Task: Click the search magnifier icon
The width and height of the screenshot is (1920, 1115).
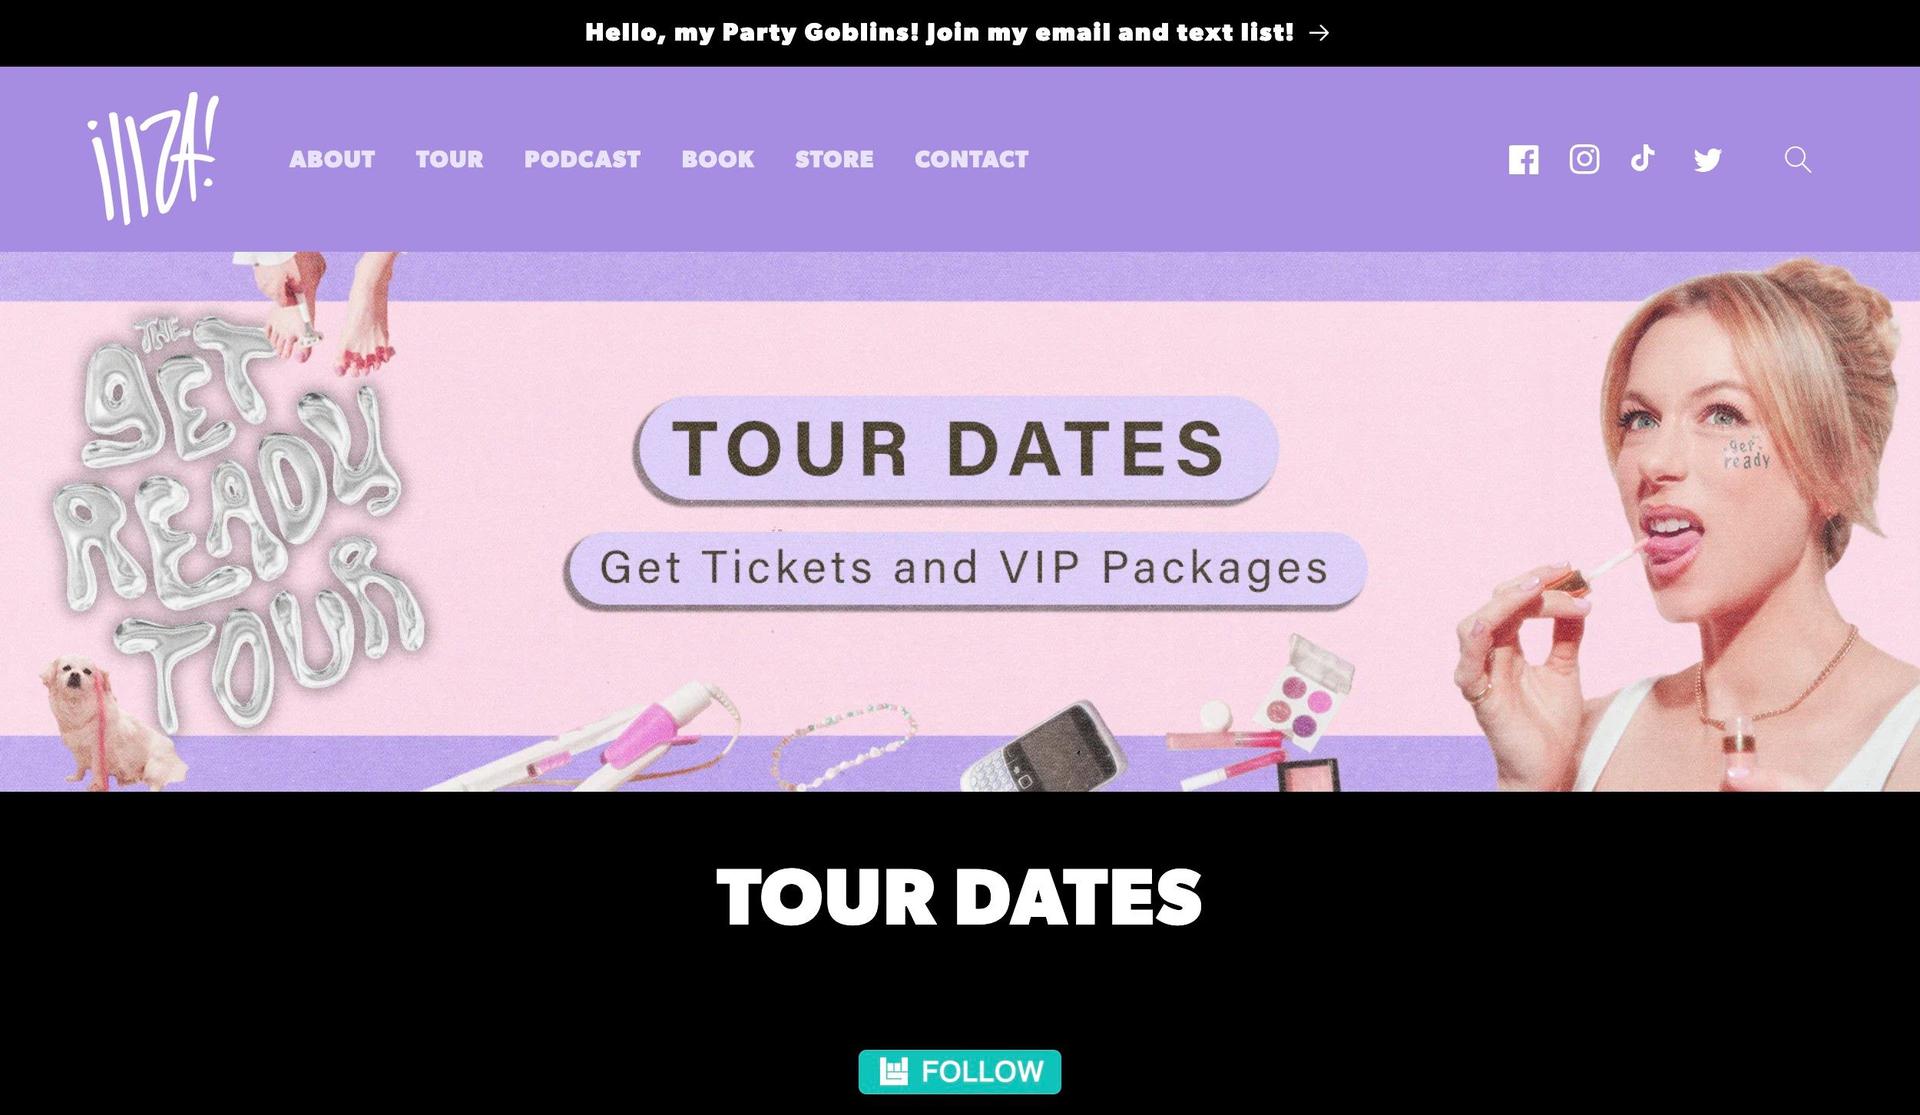Action: coord(1798,160)
